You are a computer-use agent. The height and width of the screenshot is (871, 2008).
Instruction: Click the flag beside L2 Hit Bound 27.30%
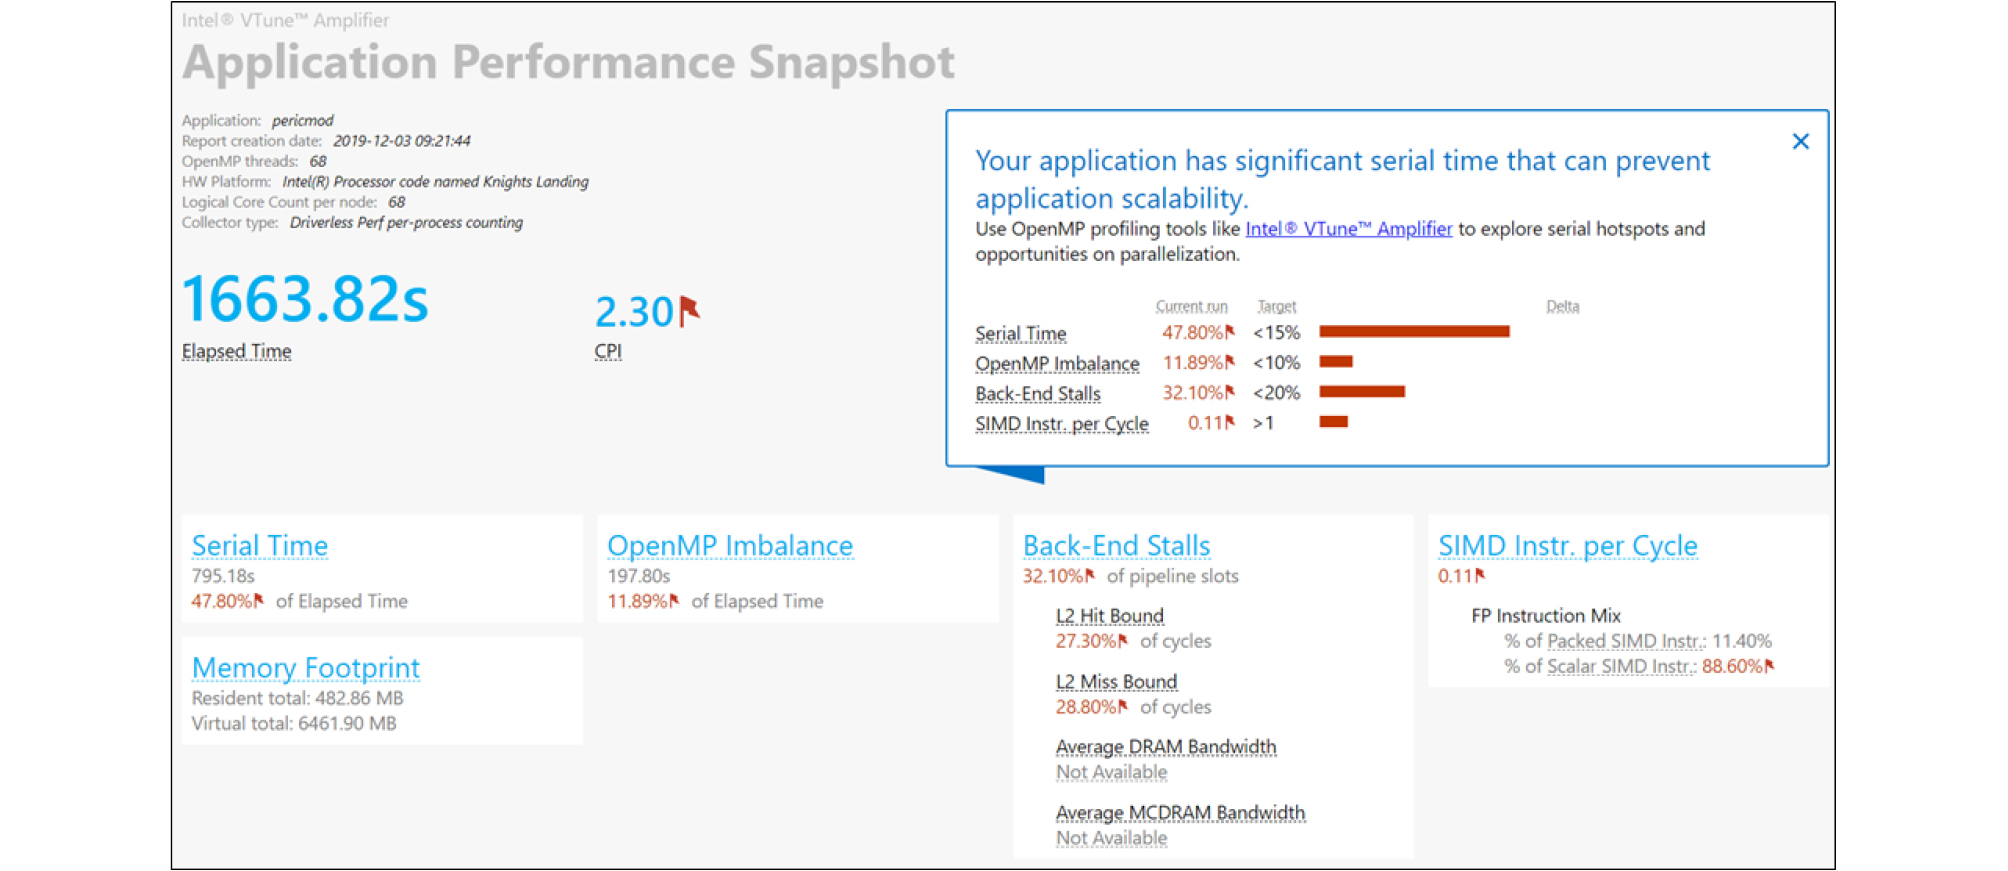1123,640
